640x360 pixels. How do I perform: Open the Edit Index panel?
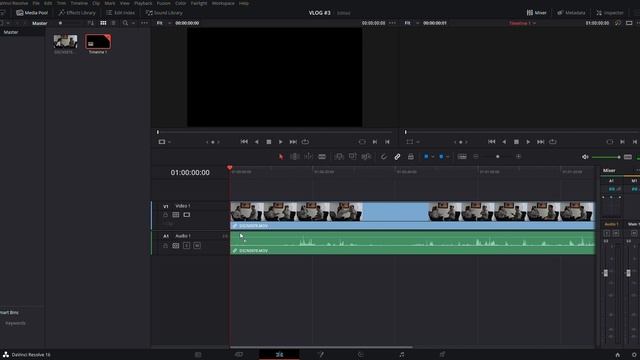[120, 13]
